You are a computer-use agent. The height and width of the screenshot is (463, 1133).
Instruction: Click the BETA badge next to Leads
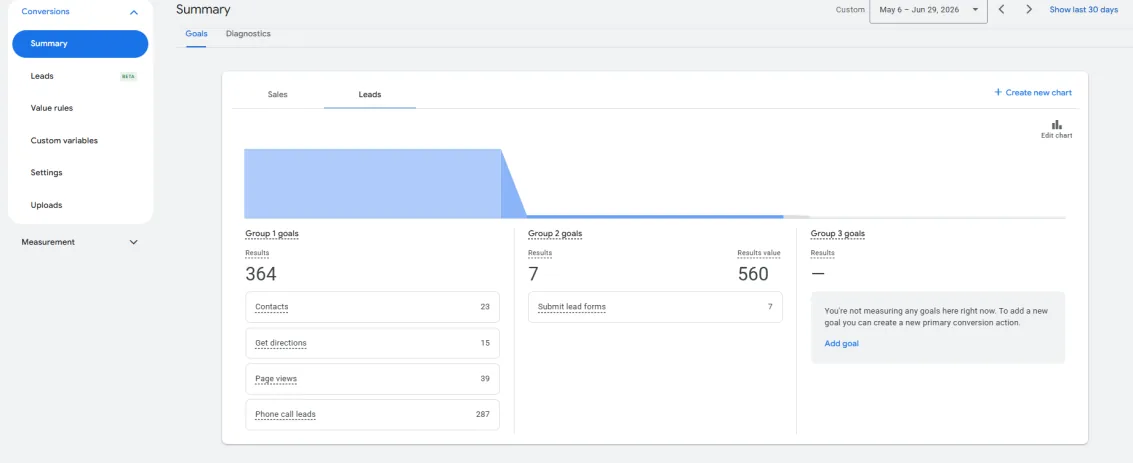point(128,77)
